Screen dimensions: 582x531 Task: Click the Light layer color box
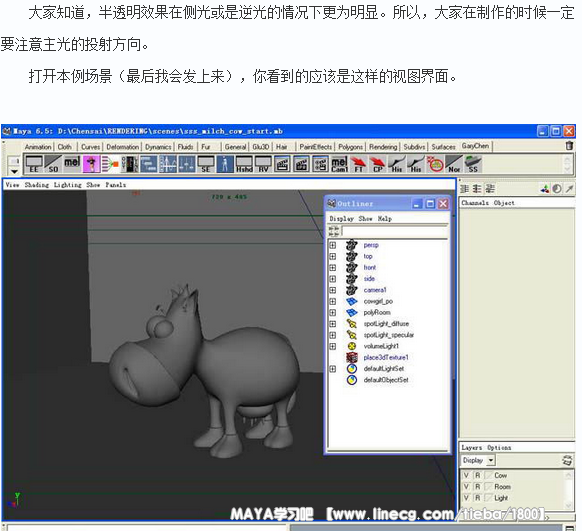click(488, 498)
